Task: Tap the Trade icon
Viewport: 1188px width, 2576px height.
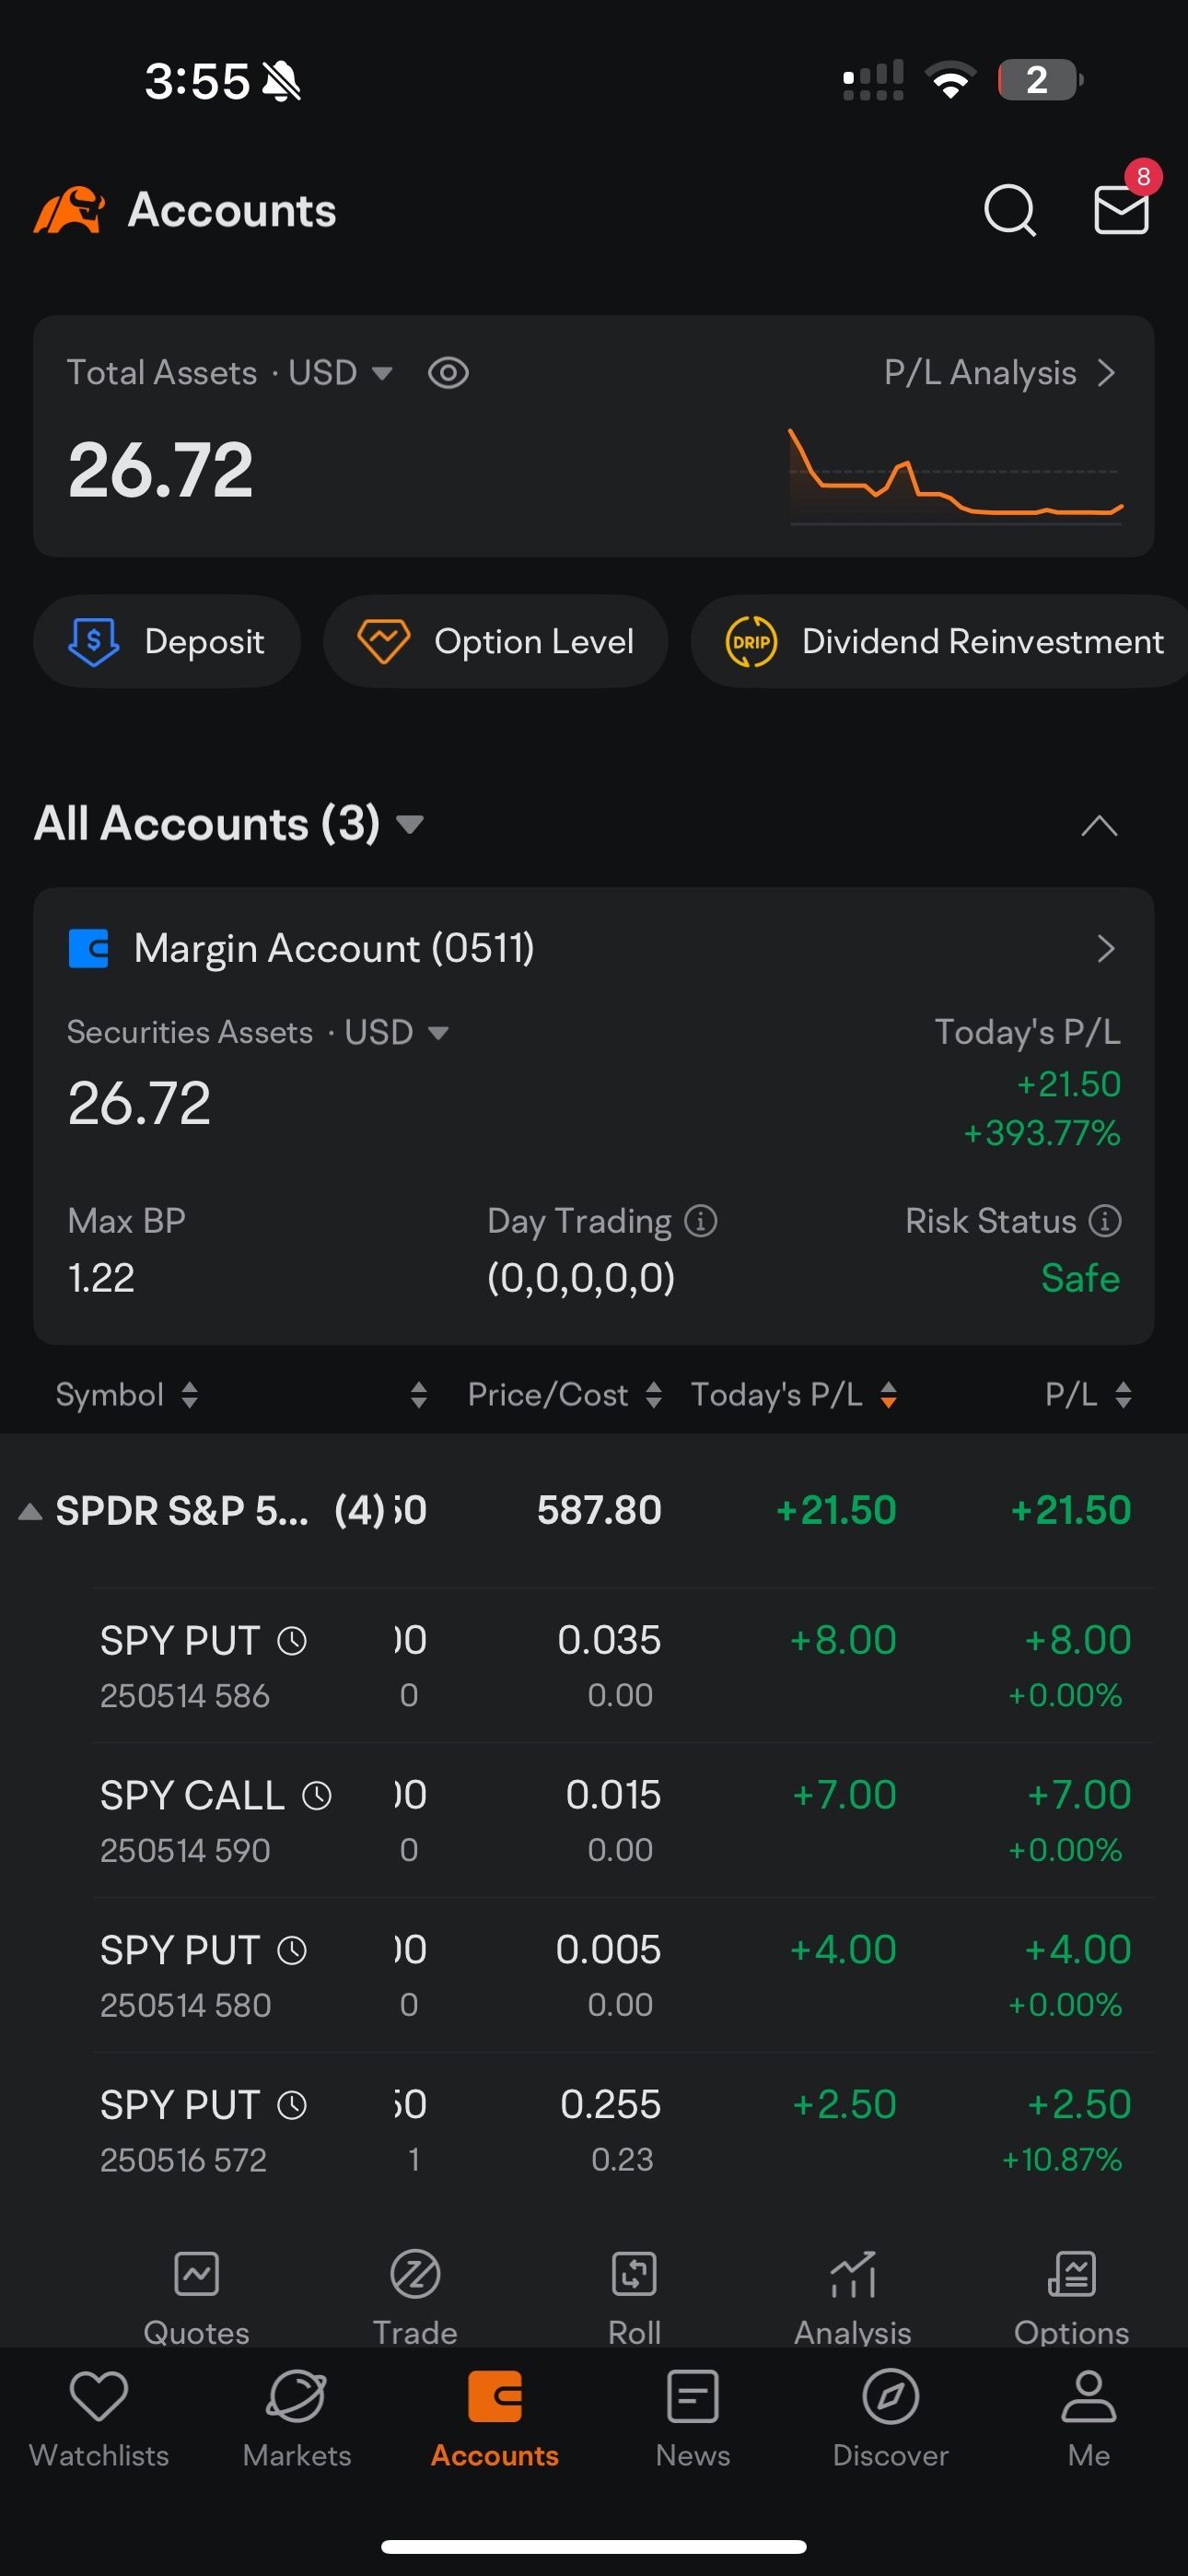Action: coord(415,2275)
